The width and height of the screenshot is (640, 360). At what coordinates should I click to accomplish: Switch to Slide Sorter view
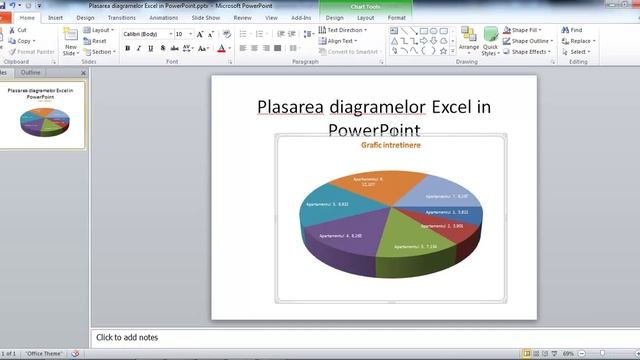(536, 353)
